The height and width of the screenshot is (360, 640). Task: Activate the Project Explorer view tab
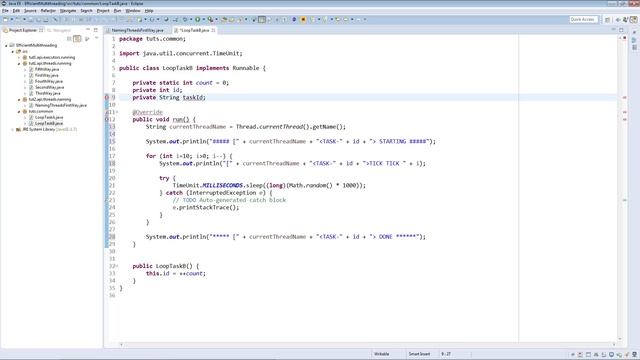pos(23,30)
